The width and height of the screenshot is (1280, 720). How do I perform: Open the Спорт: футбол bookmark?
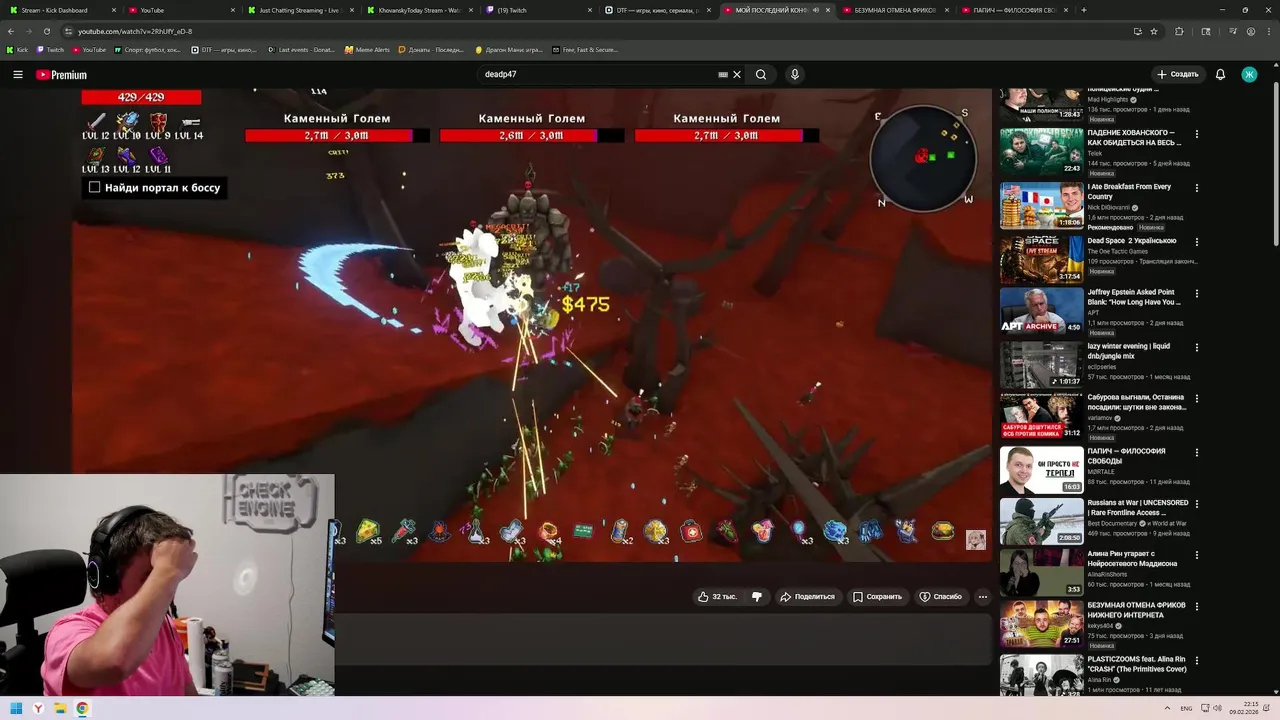(148, 49)
